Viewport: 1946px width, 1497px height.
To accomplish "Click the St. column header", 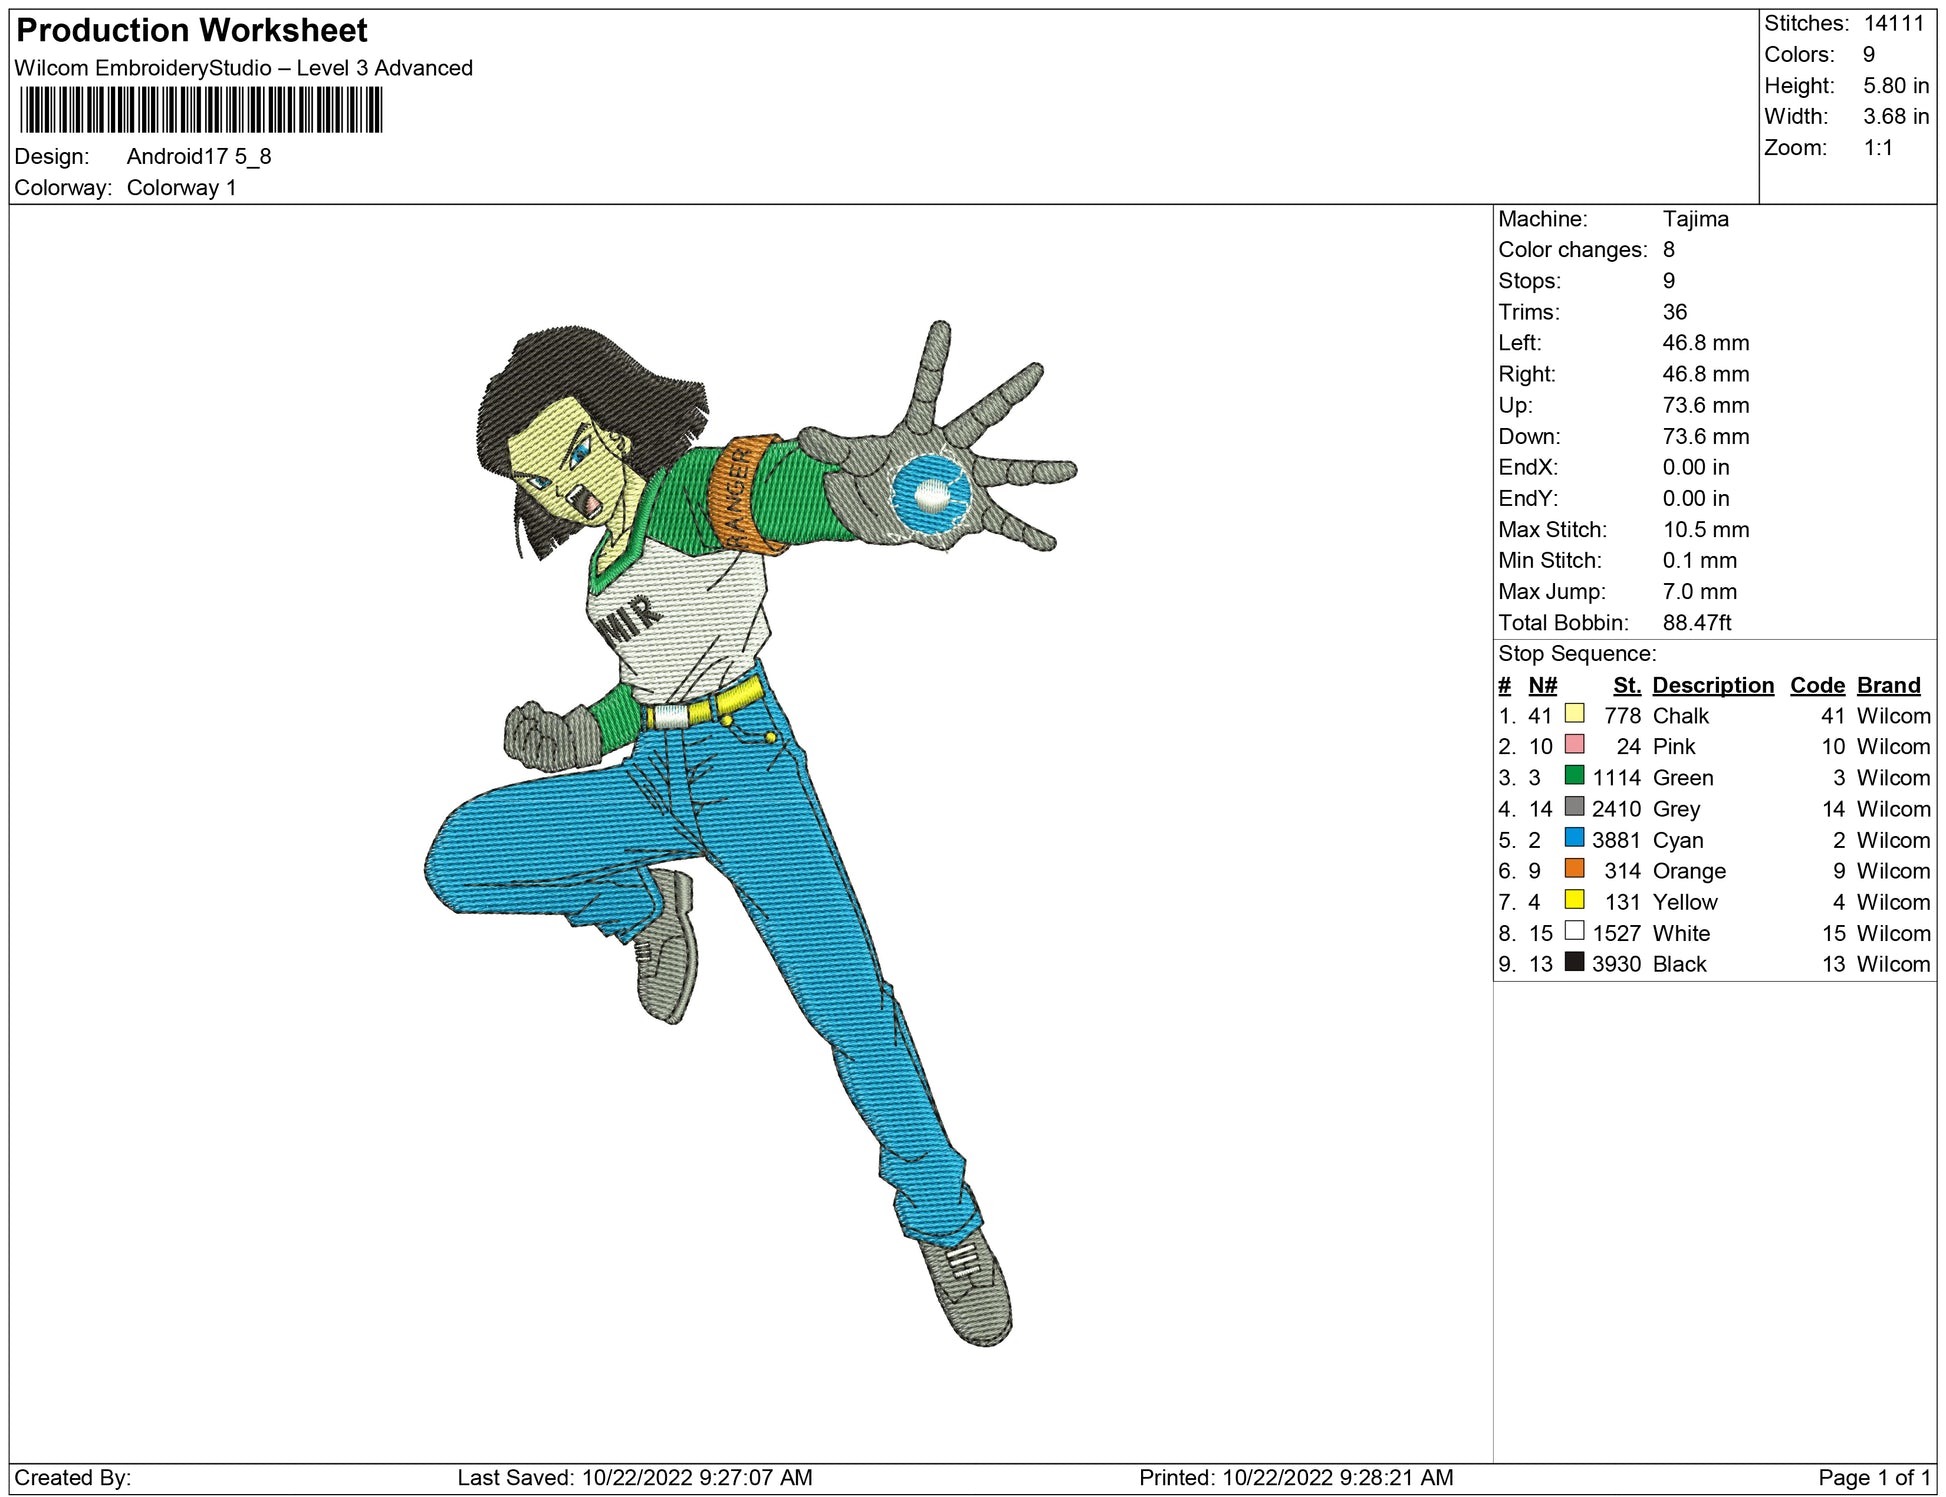I will tap(1626, 685).
